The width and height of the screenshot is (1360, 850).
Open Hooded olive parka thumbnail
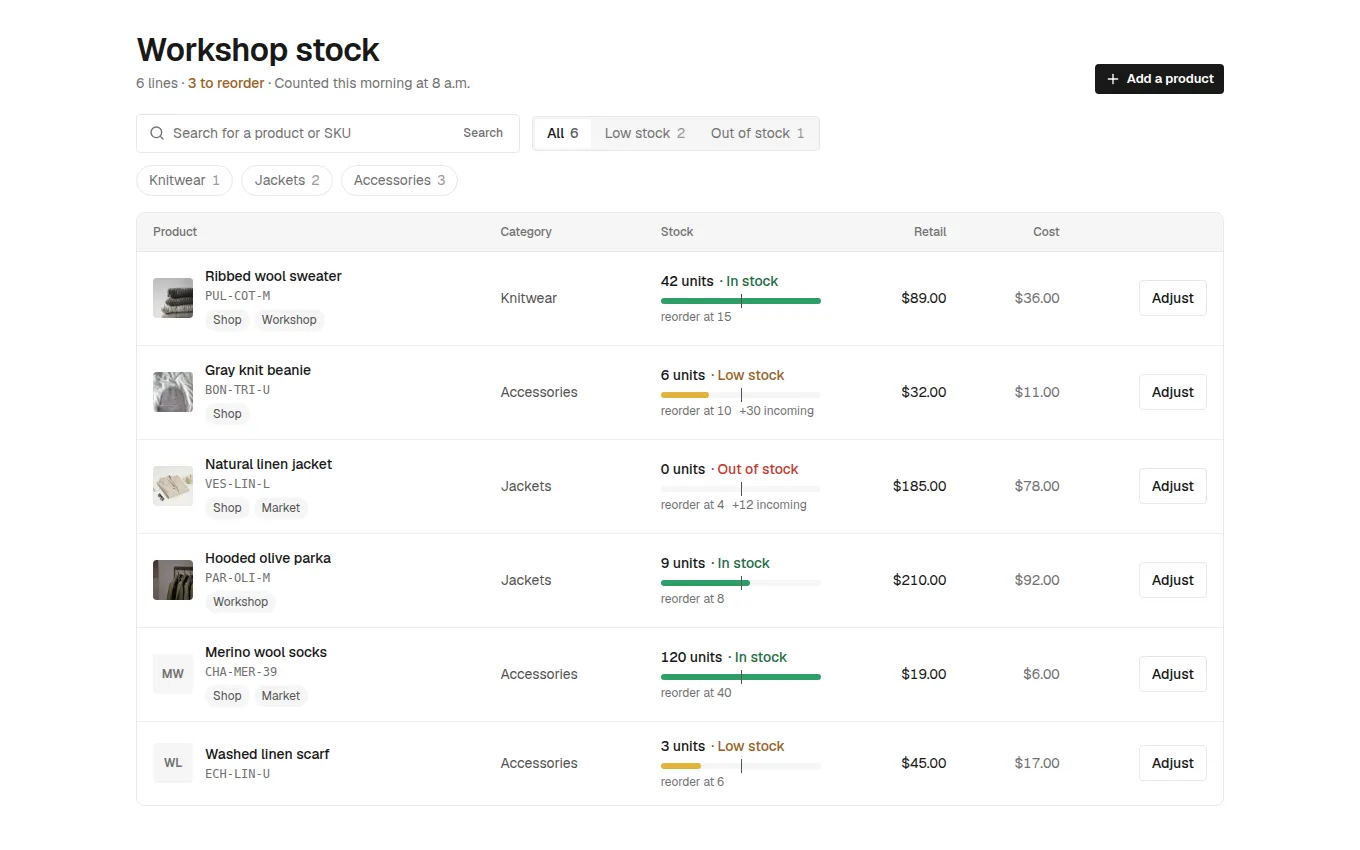point(173,580)
